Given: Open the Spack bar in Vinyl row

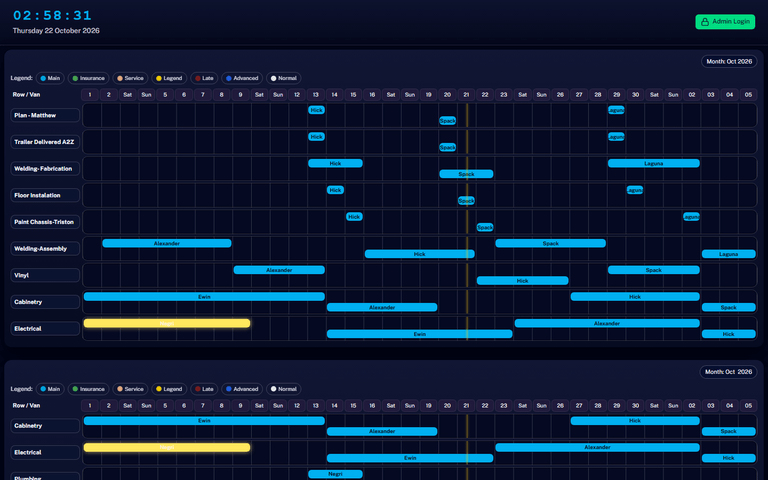Looking at the screenshot, I should click(x=654, y=270).
